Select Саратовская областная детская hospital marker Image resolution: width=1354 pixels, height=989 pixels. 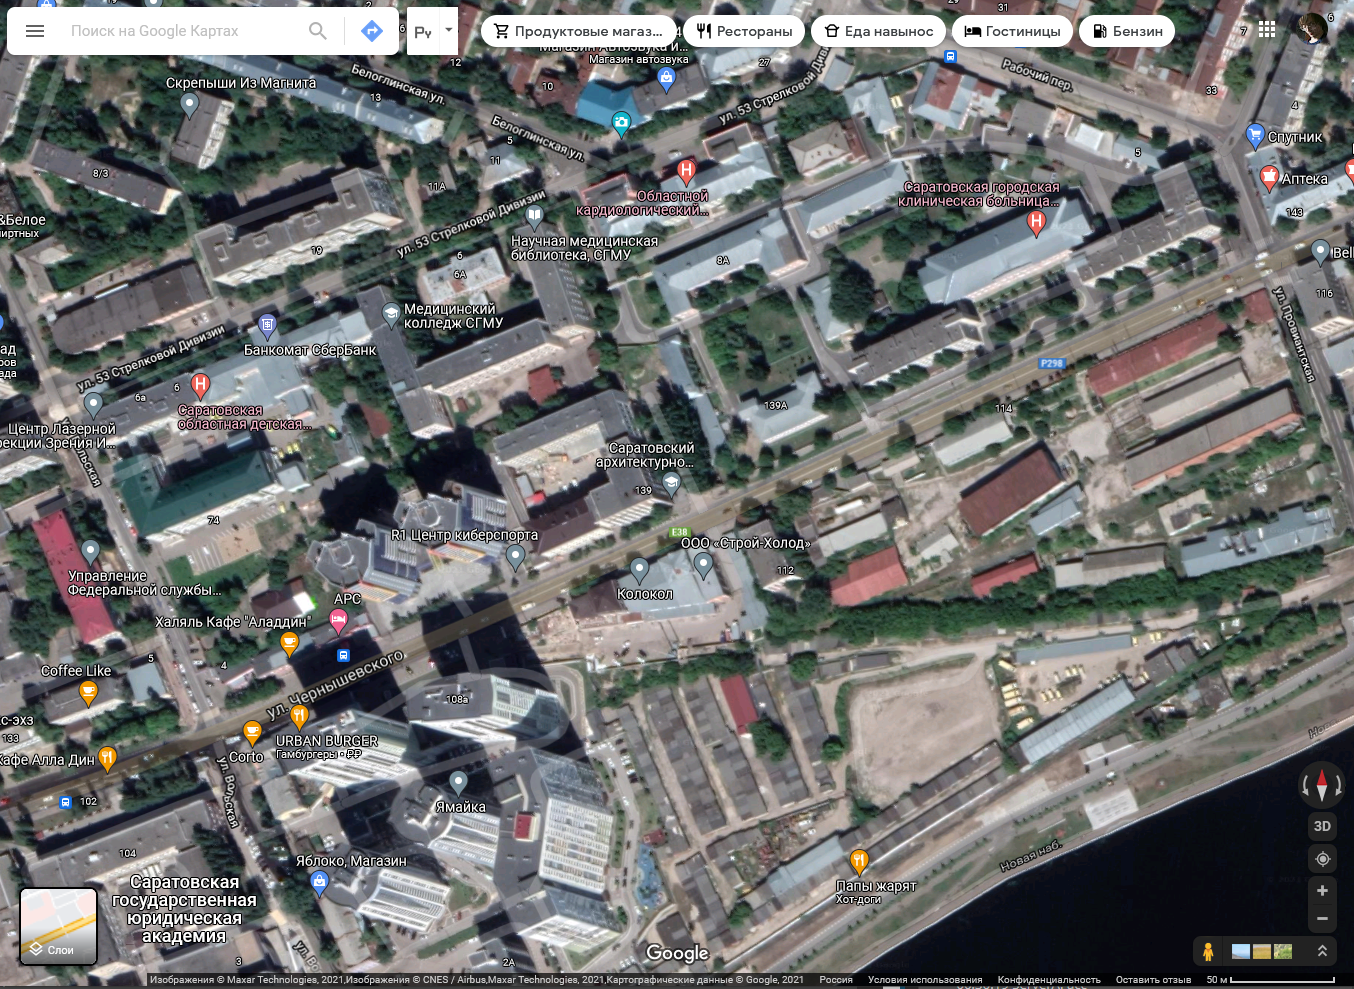tap(200, 385)
